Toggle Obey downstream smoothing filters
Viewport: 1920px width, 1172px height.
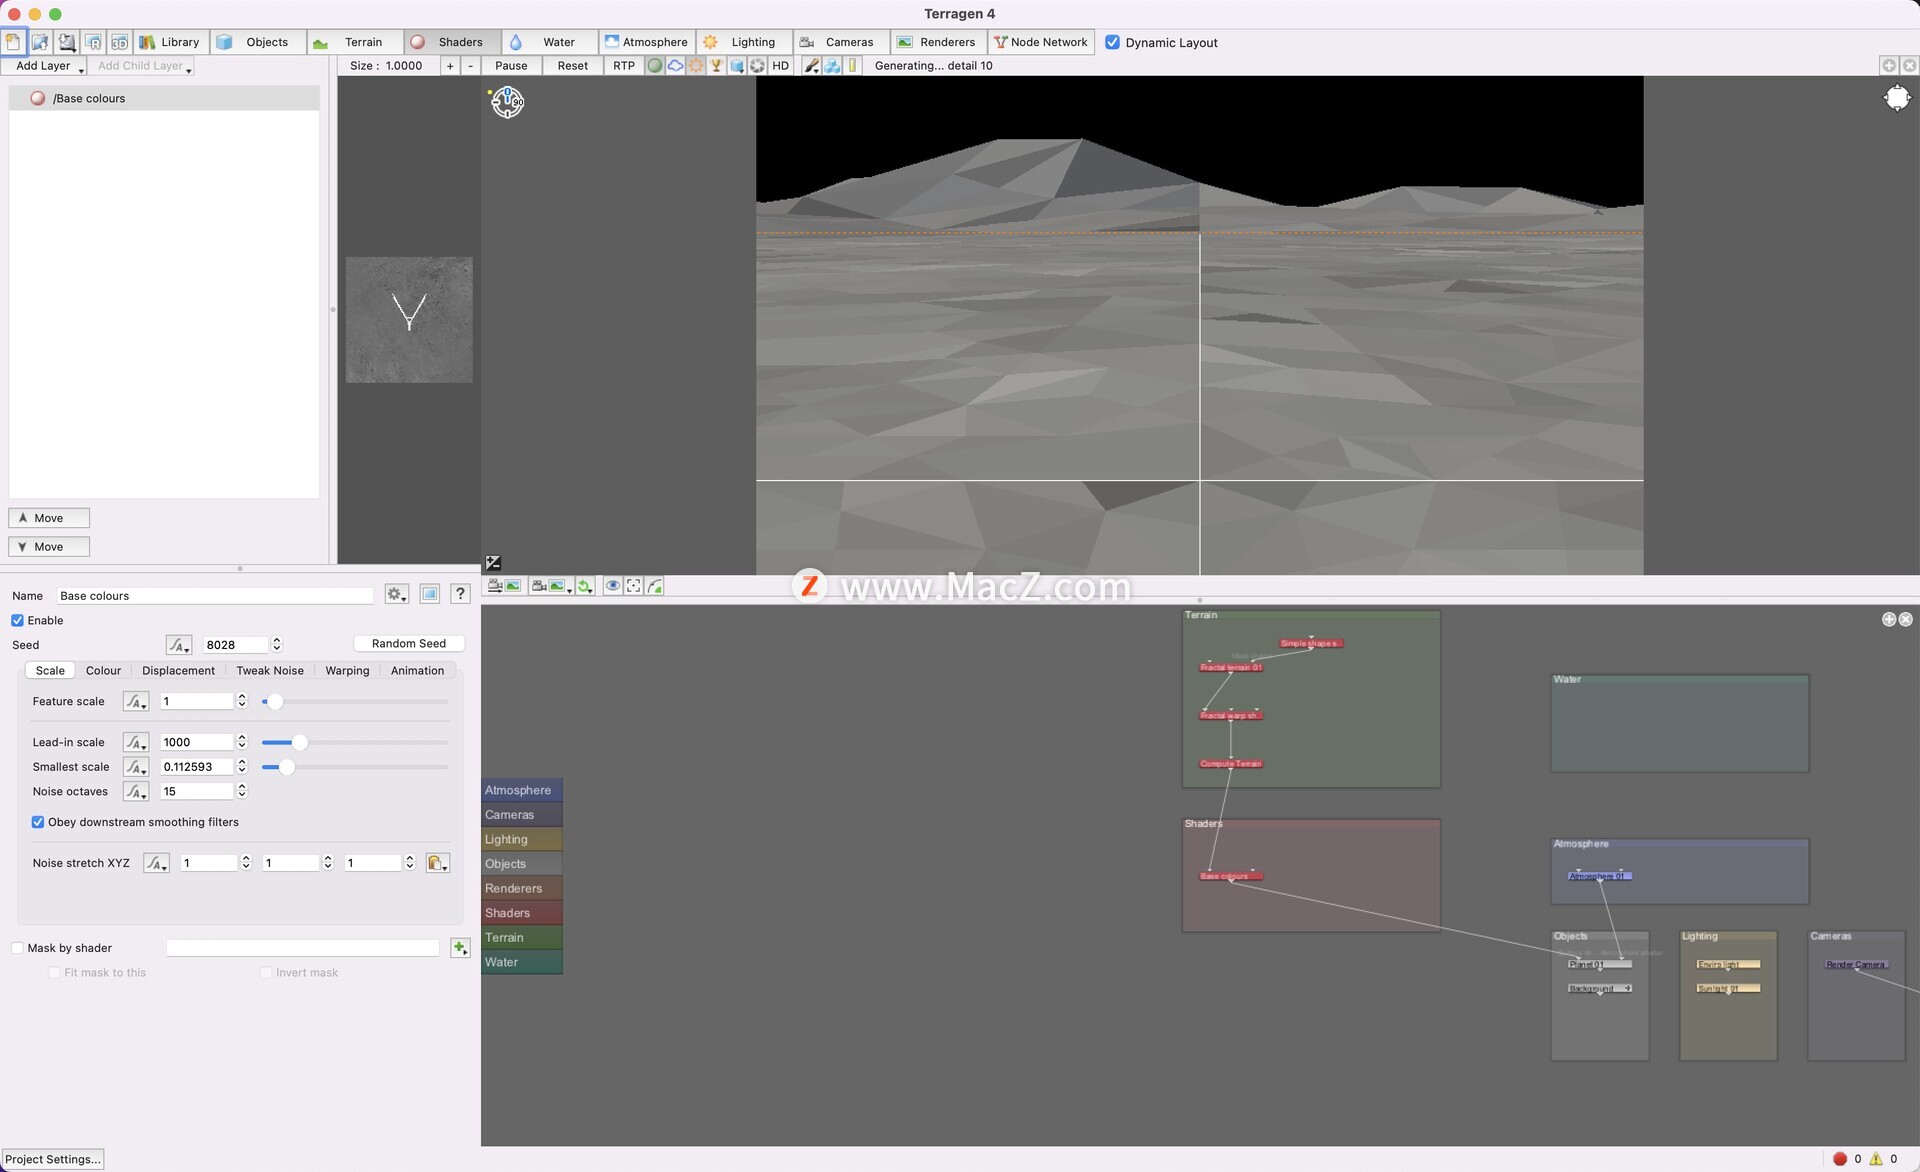[x=38, y=822]
